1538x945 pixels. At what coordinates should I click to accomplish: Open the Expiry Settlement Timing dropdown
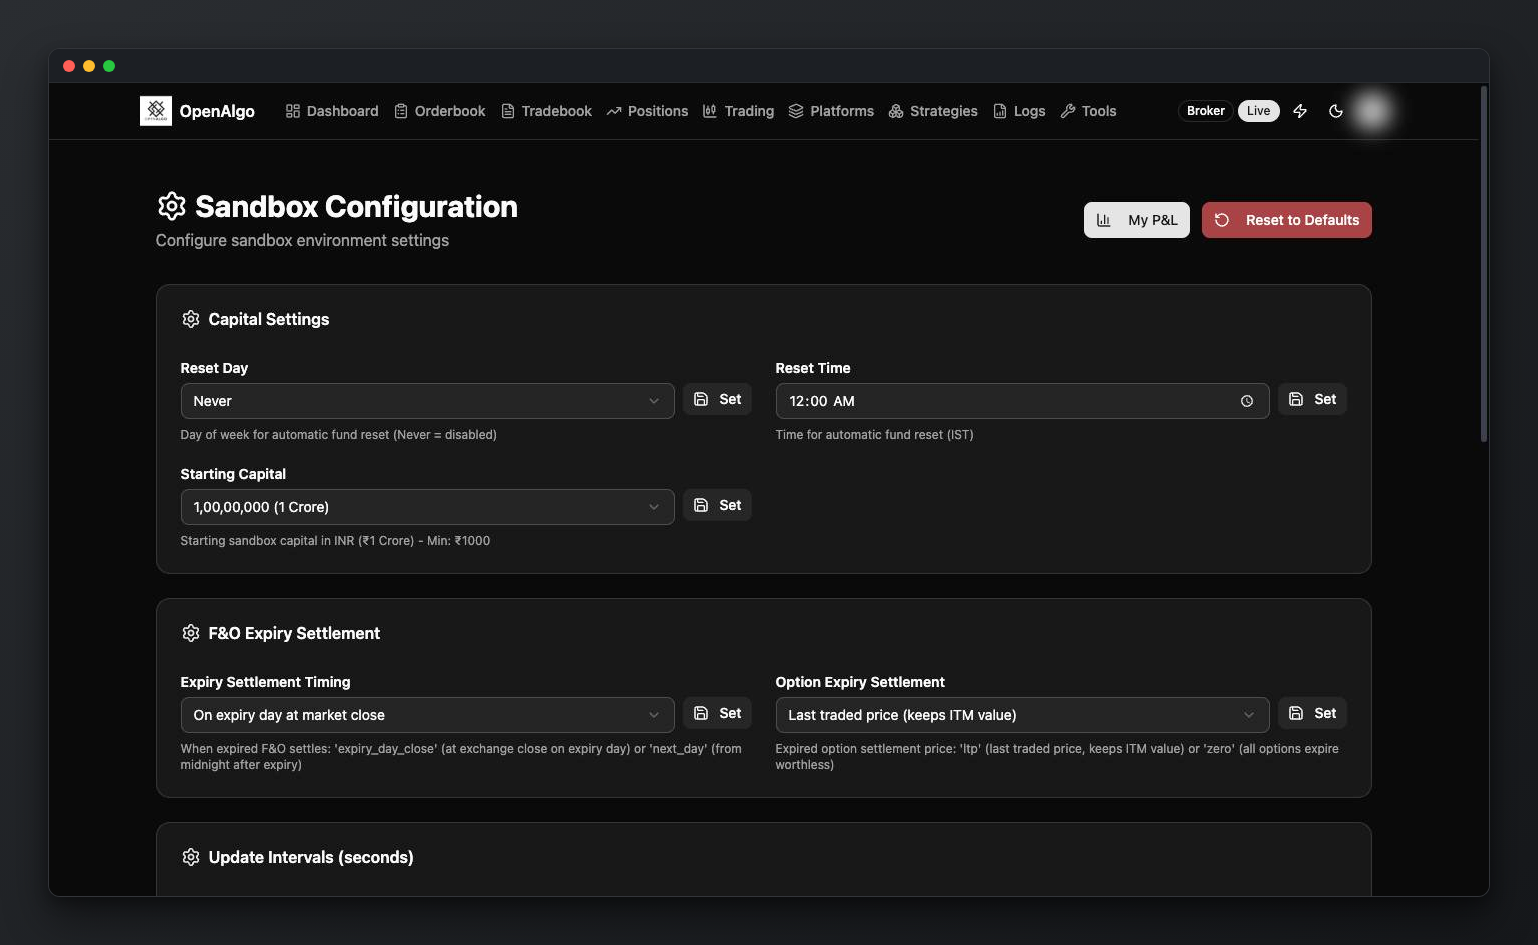pos(427,715)
